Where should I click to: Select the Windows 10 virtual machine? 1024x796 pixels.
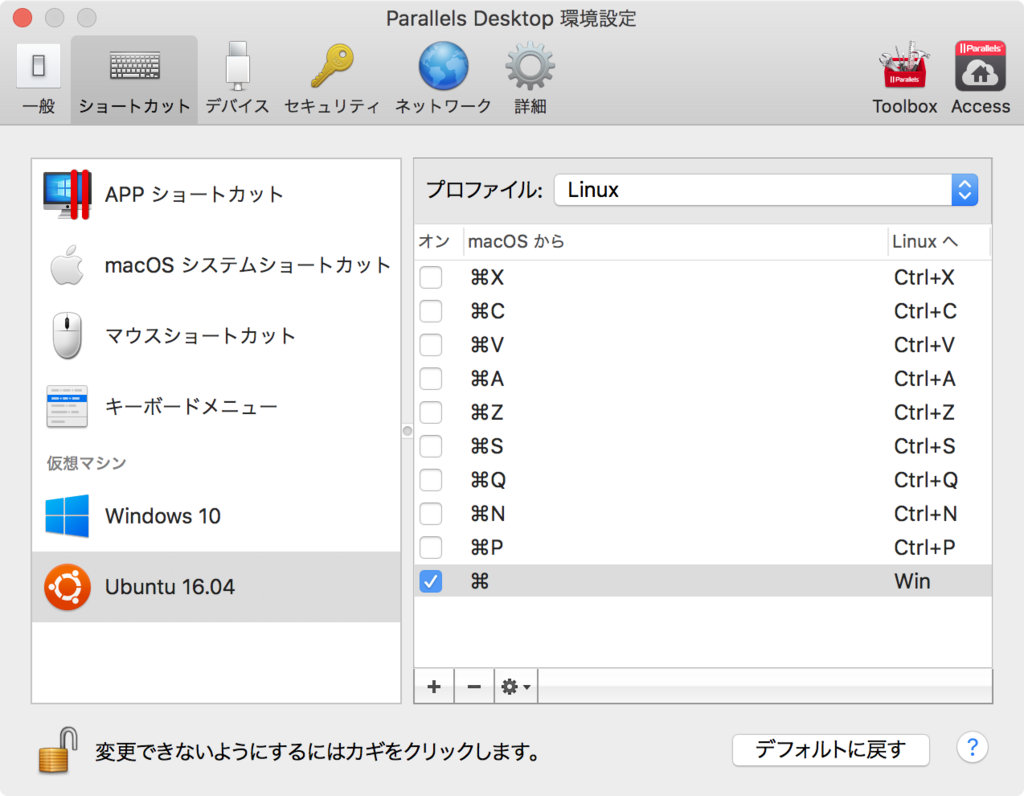click(x=216, y=516)
